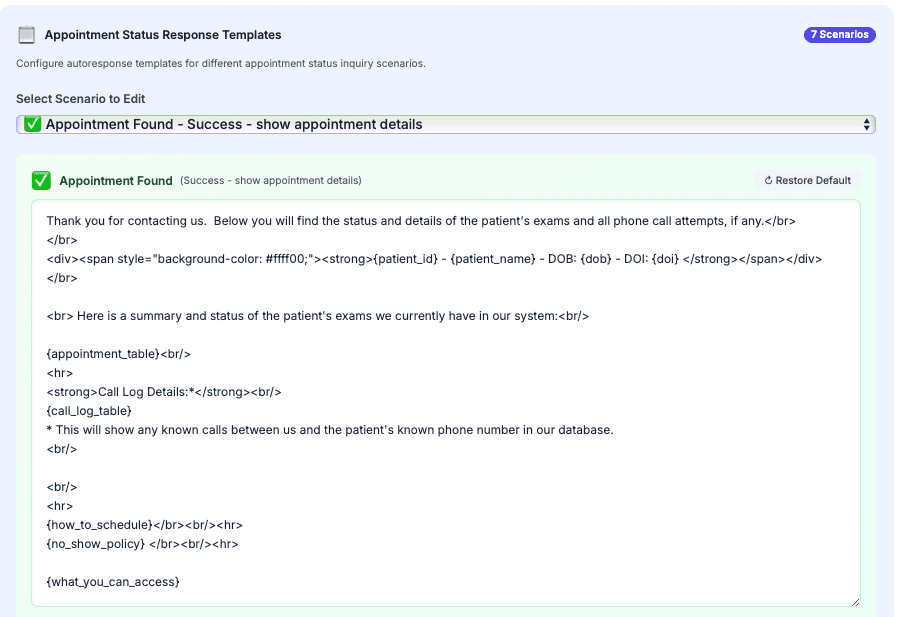Click the {call_log_table} placeholder line
The height and width of the screenshot is (617, 902).
tap(88, 410)
